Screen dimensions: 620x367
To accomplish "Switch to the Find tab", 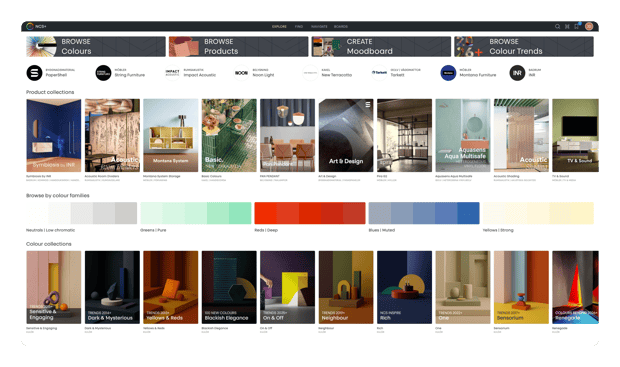I will pos(299,26).
